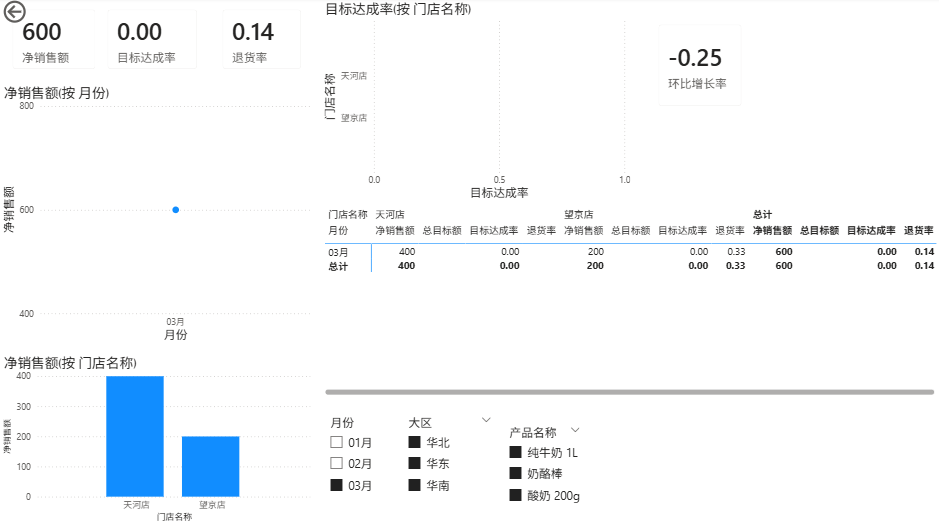
Task: Uncheck the 03月 month checkbox
Action: (337, 486)
